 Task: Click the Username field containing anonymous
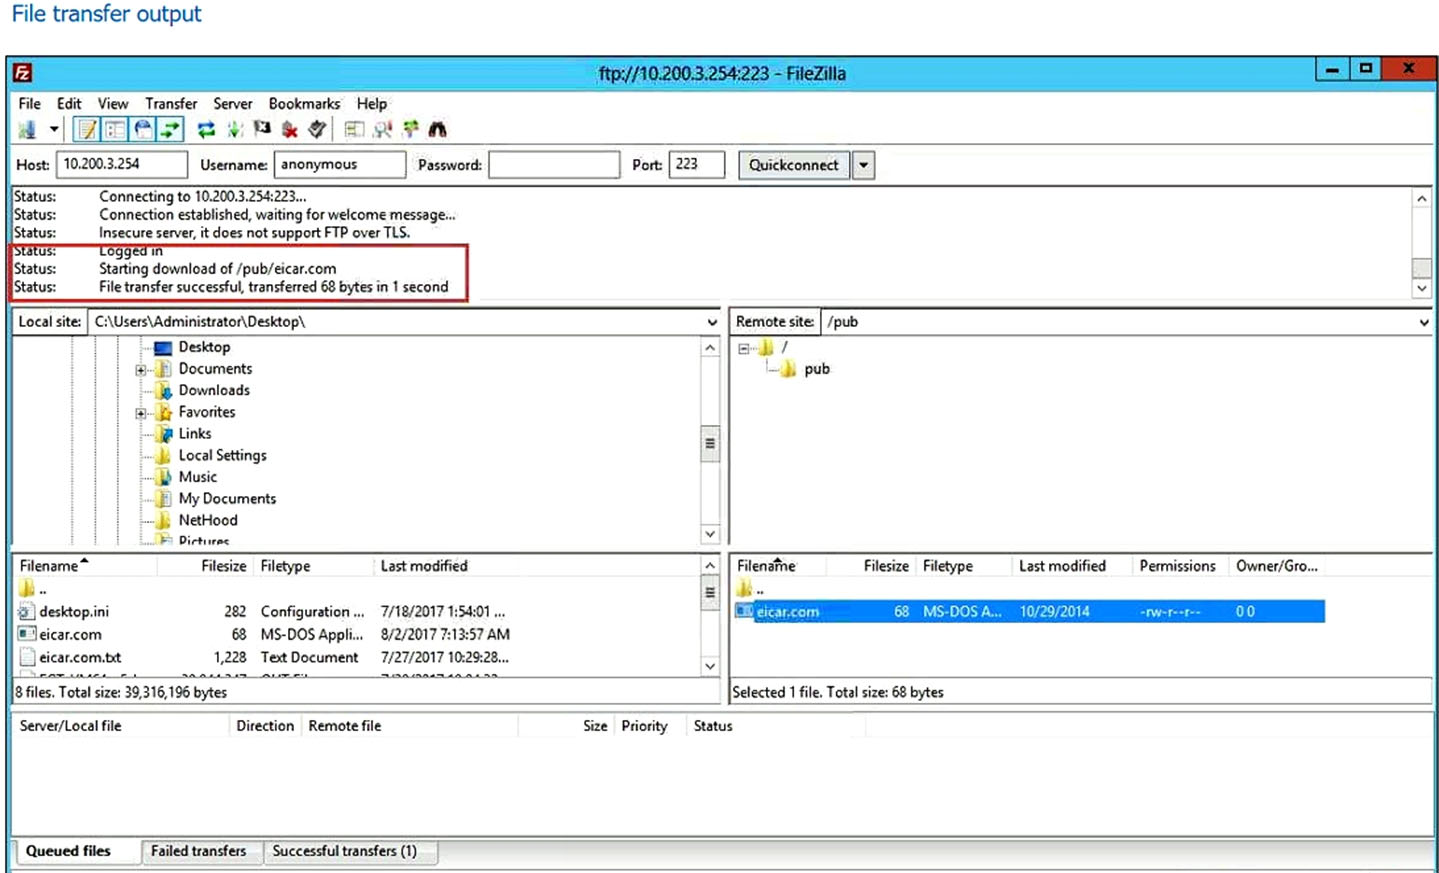[x=340, y=164]
